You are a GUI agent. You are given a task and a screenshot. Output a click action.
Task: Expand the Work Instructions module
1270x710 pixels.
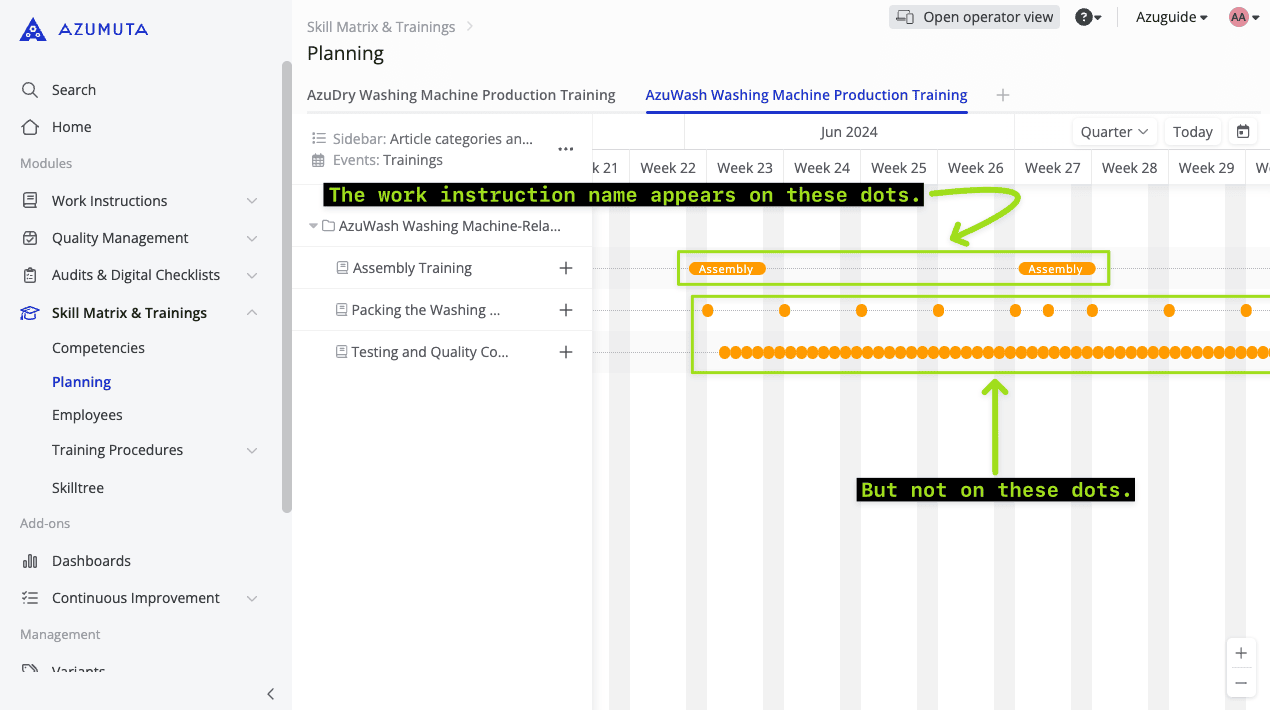(251, 201)
